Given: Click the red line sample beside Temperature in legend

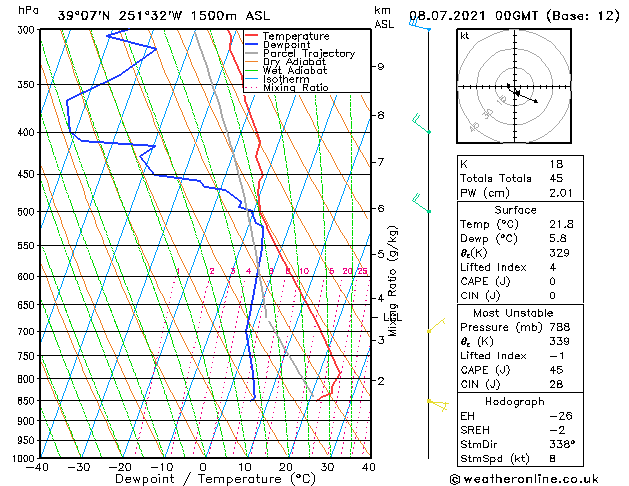Looking at the screenshot, I should point(252,35).
